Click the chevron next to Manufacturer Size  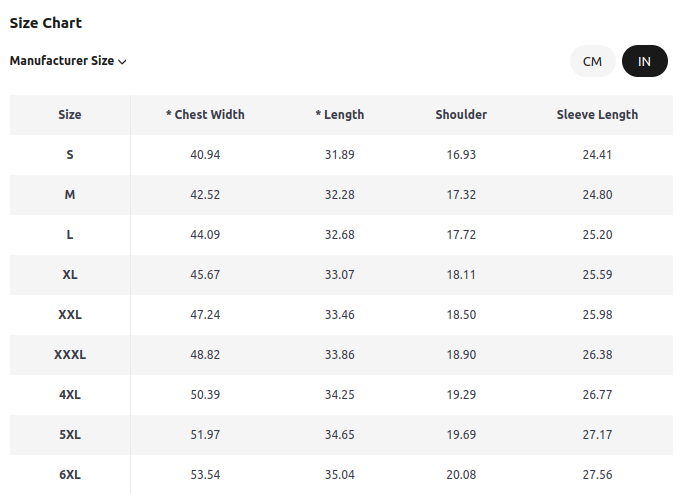click(x=122, y=62)
